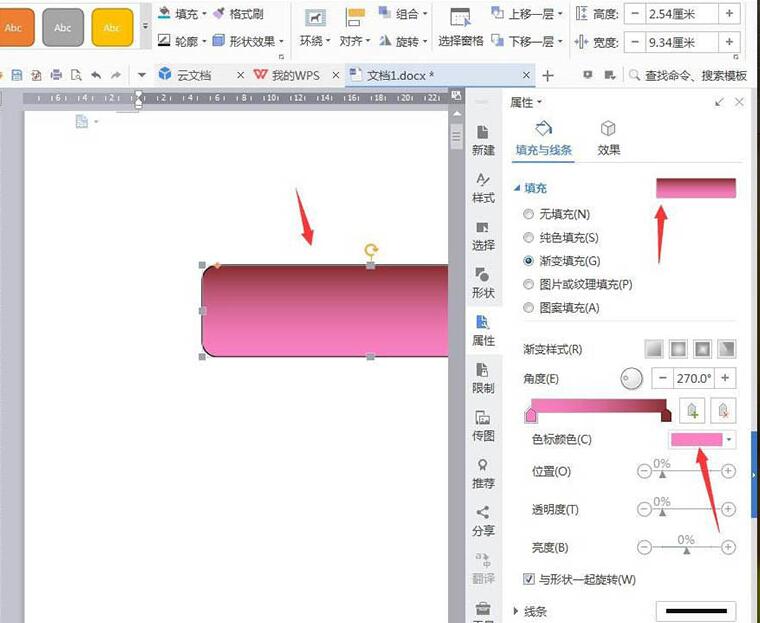
Task: Add a gradient stop
Action: 692,411
